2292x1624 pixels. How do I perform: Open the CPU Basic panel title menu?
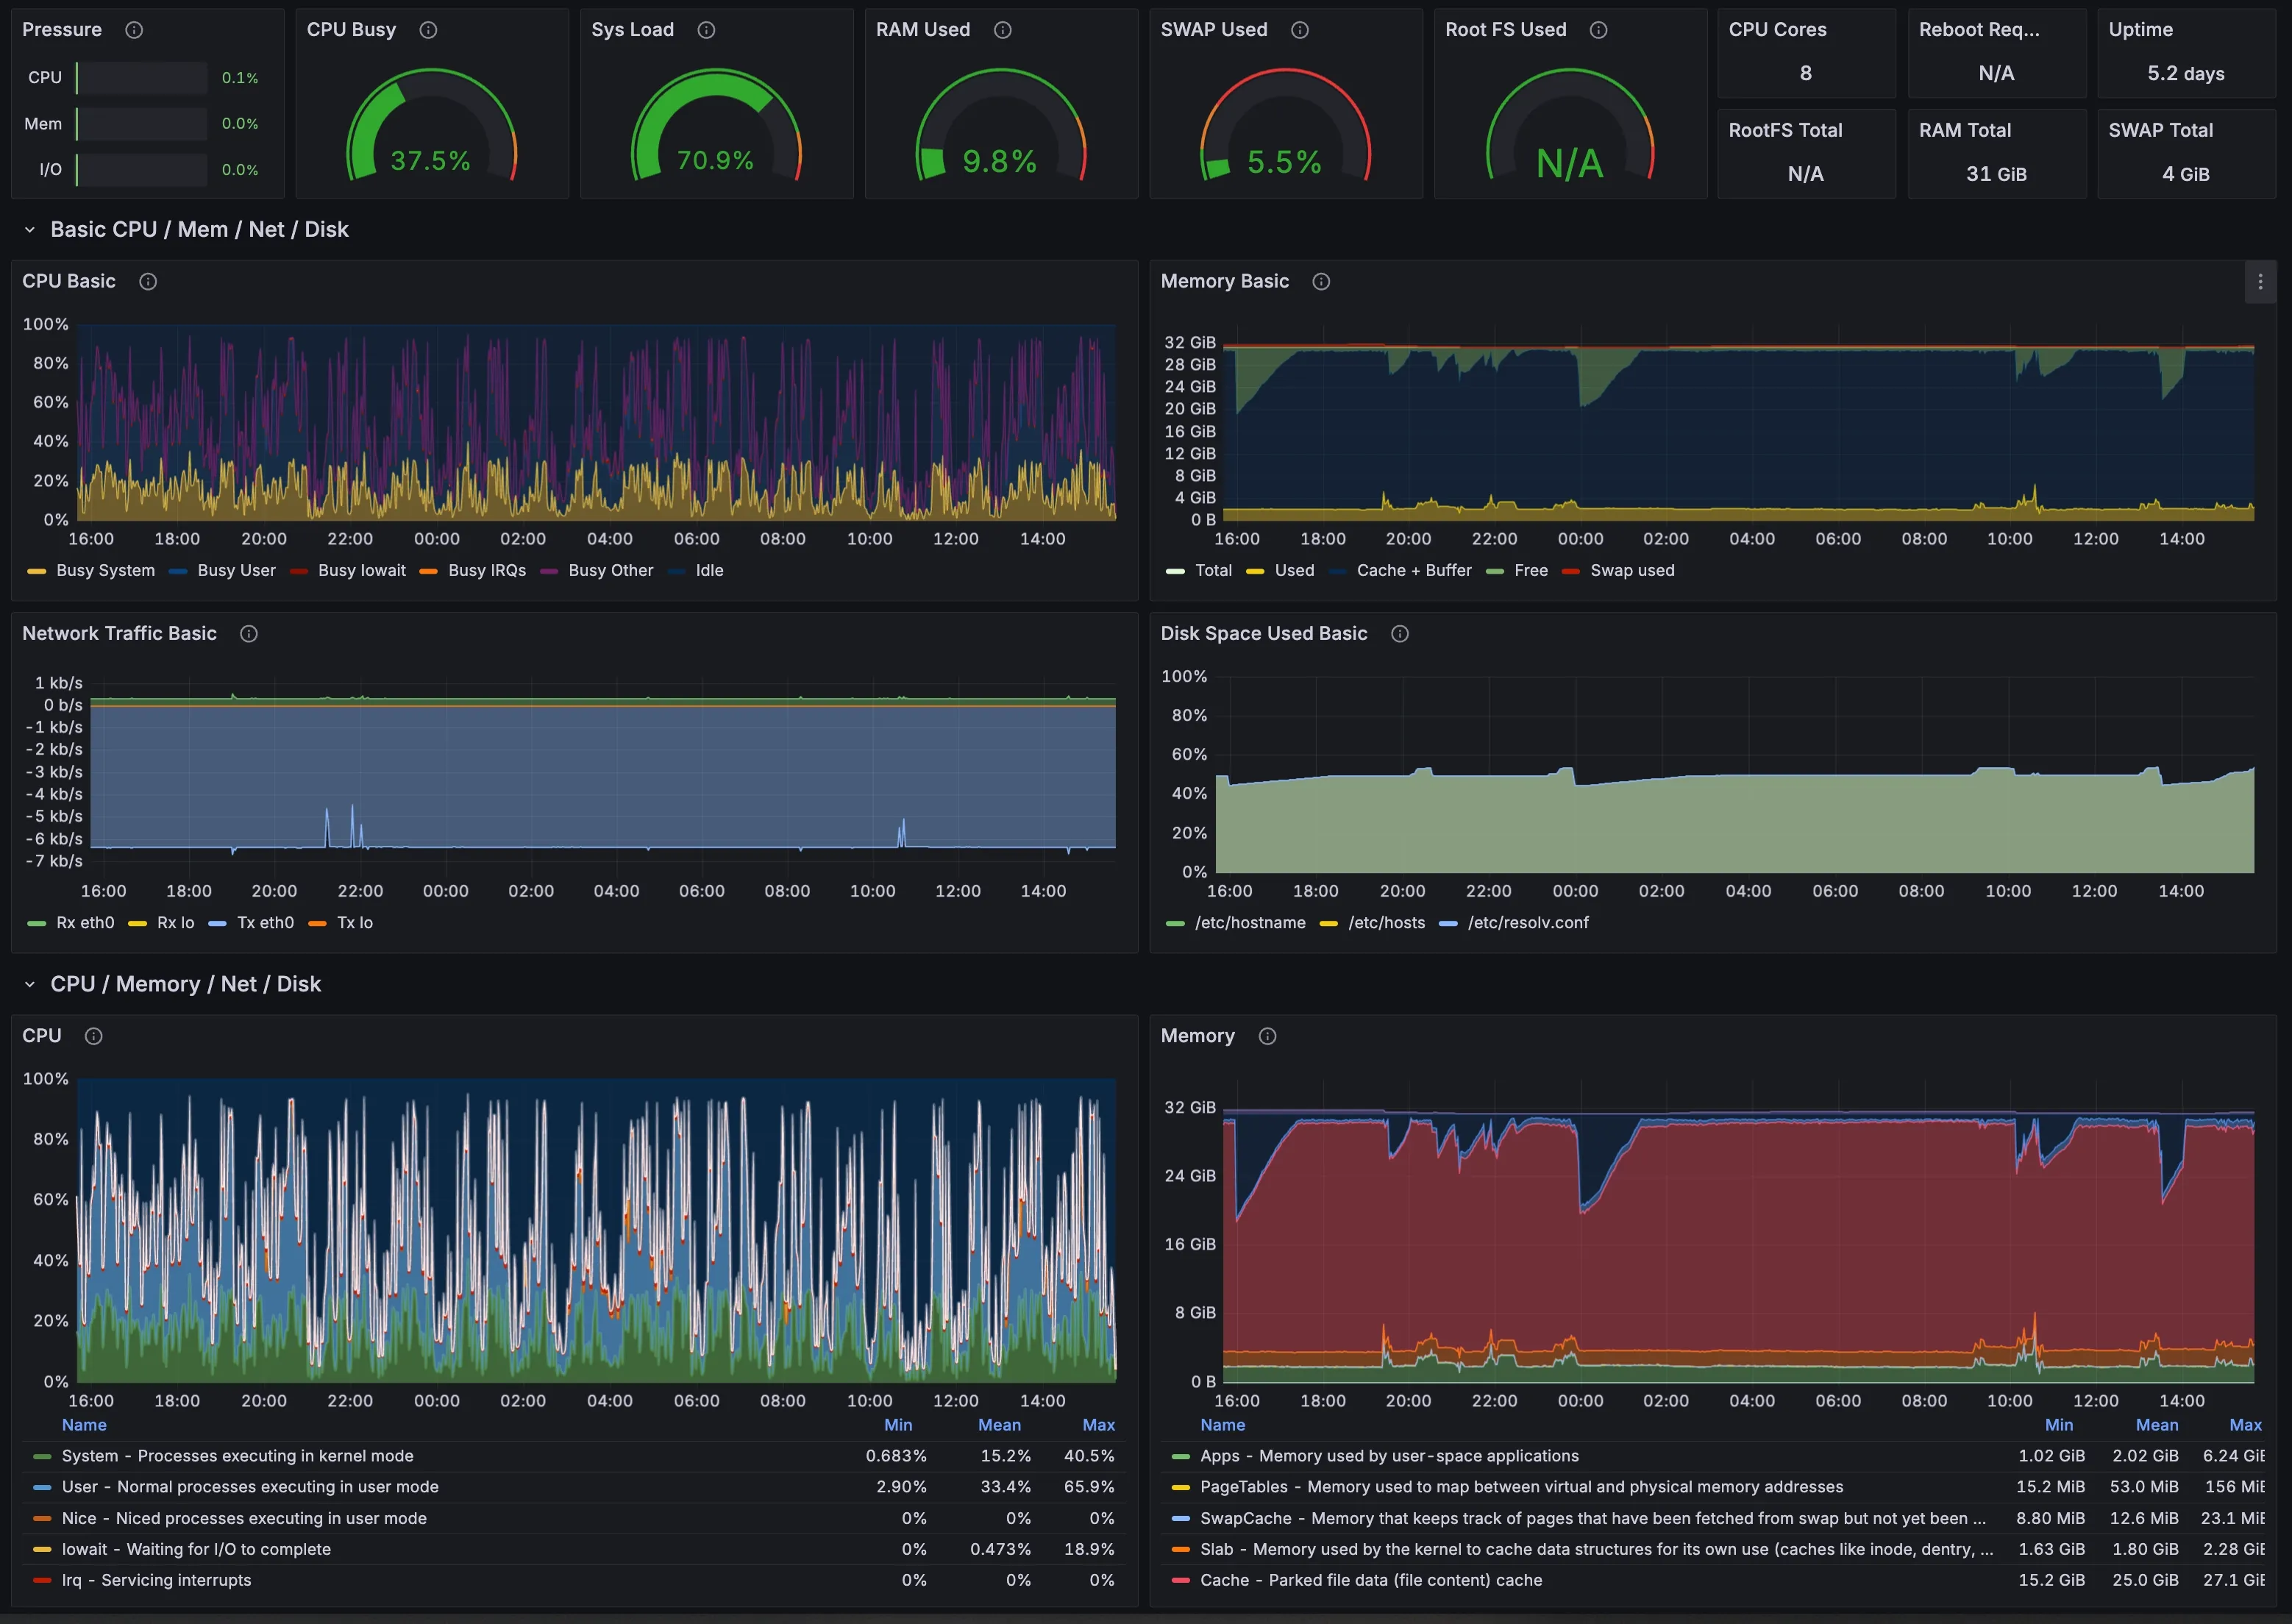[68, 281]
